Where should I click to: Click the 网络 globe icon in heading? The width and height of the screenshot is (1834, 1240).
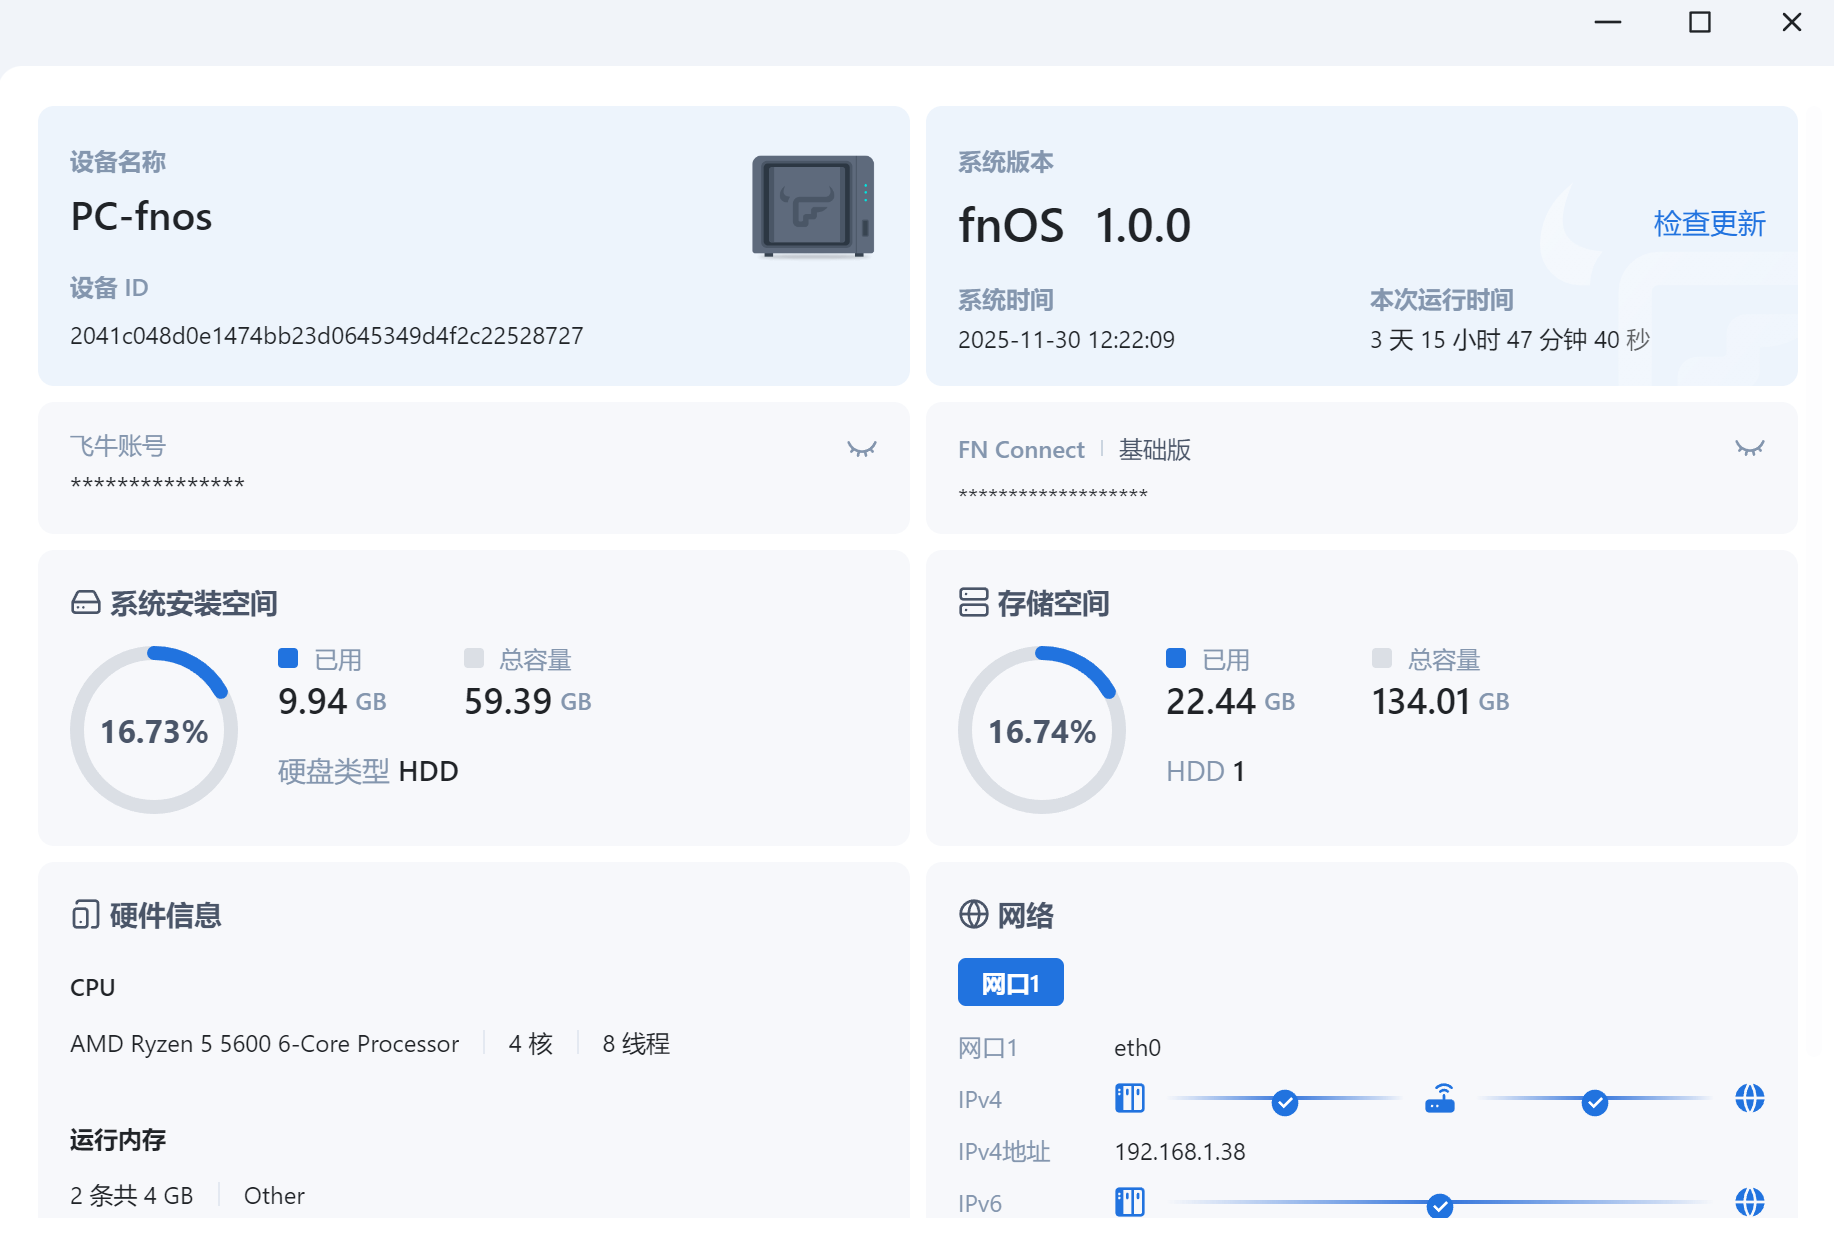click(x=973, y=915)
